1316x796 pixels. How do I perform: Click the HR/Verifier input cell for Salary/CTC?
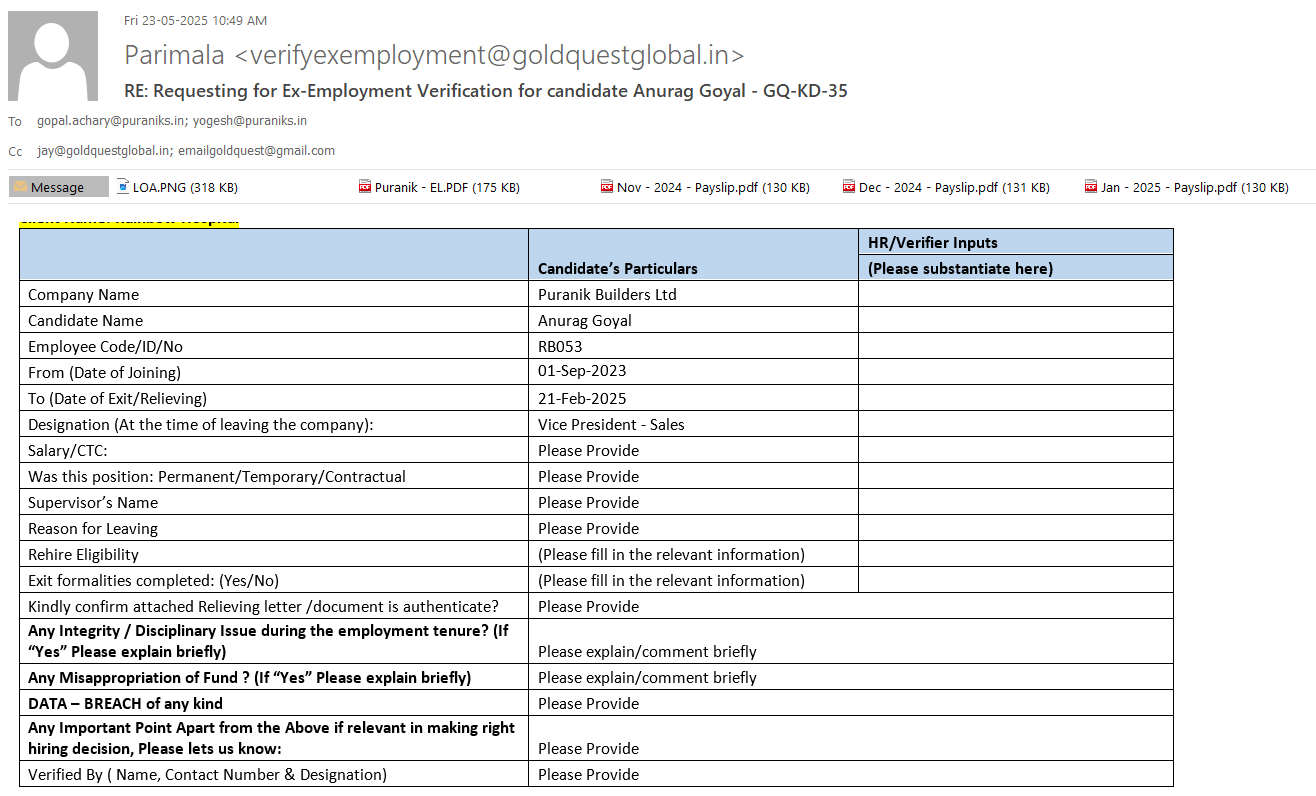pos(1015,450)
